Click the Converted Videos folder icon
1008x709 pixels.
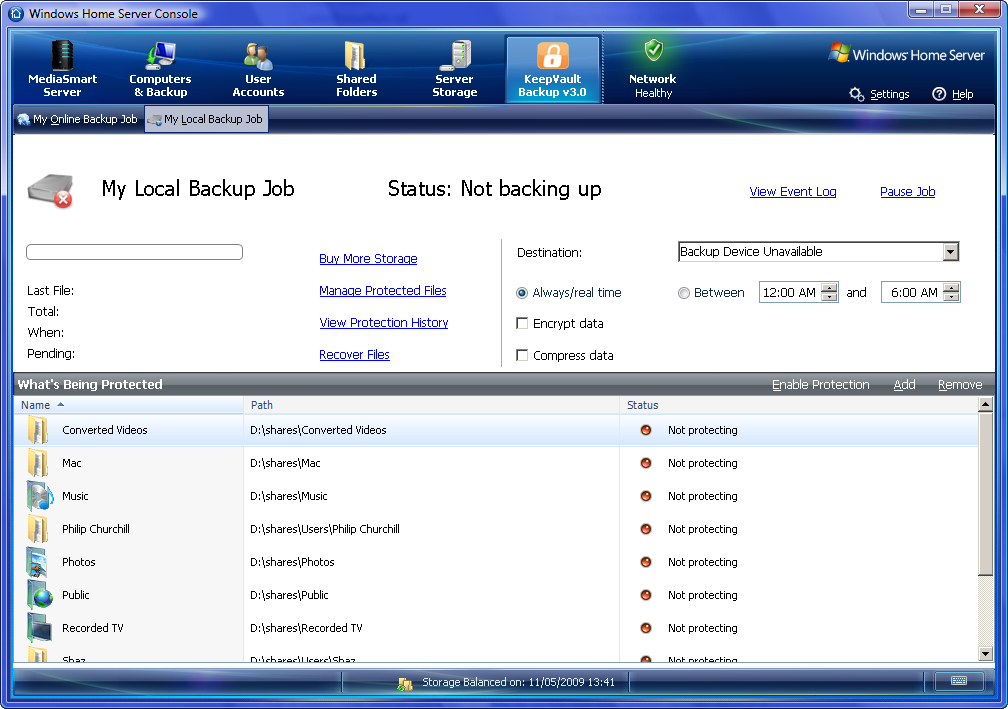[x=37, y=430]
